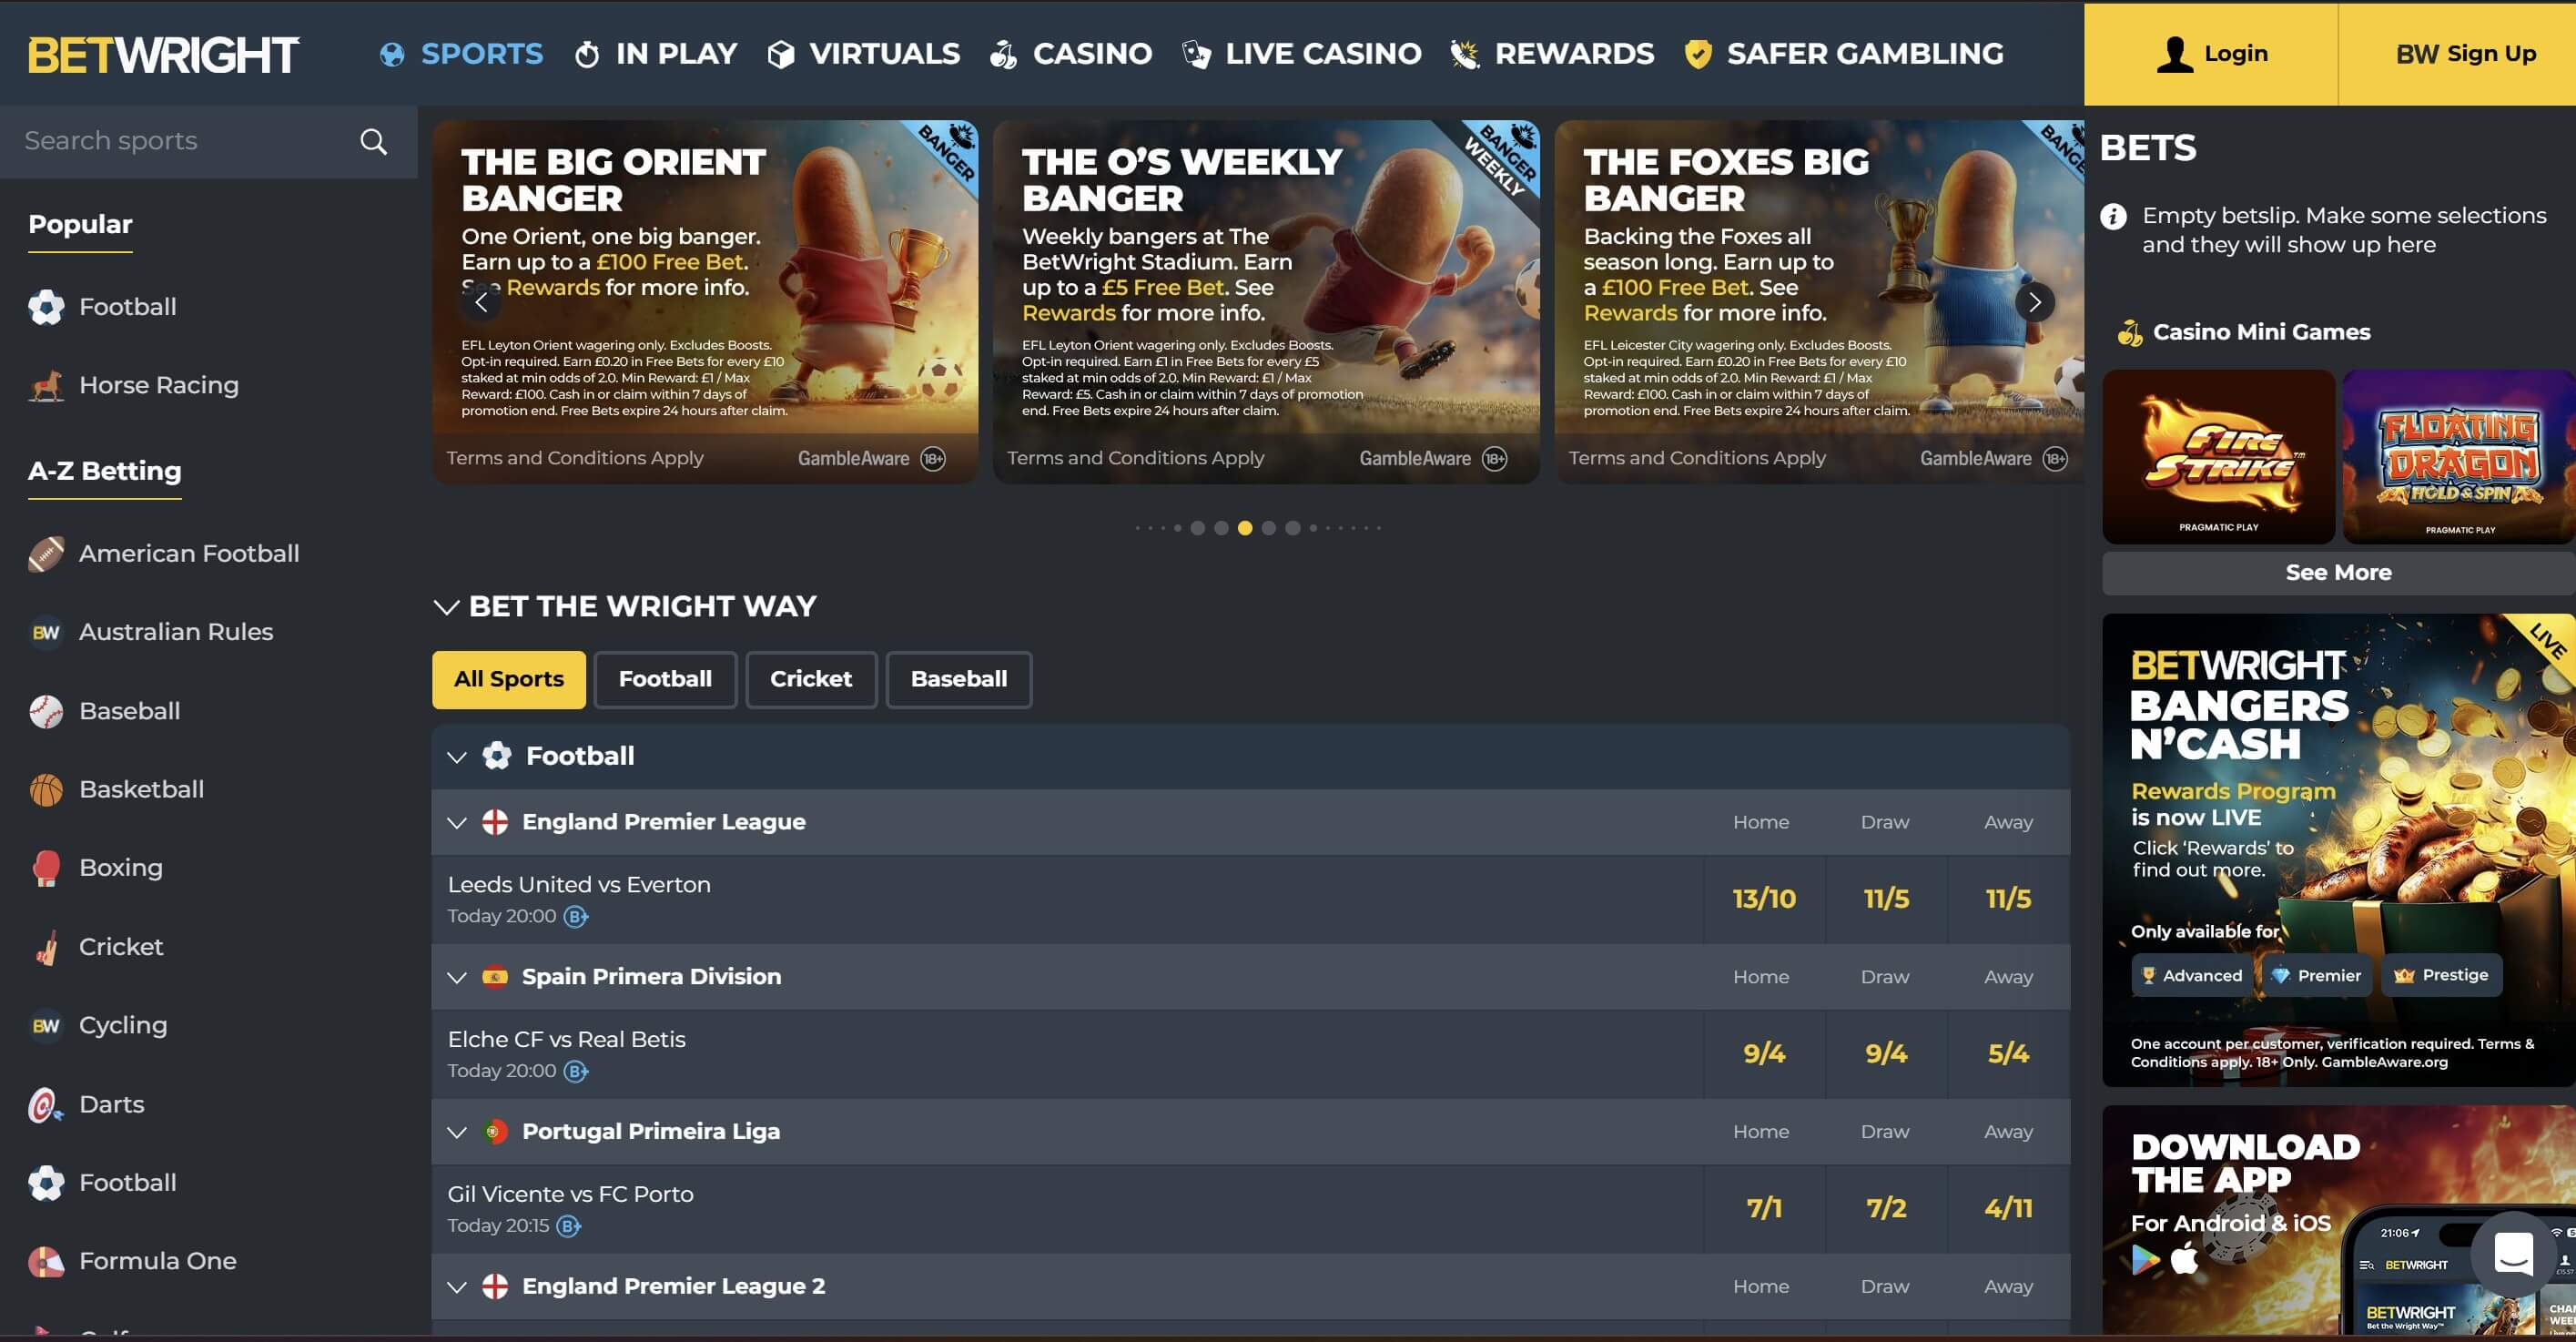Open the live chat bubble icon
Viewport: 2576px width, 1342px height.
tap(2513, 1252)
